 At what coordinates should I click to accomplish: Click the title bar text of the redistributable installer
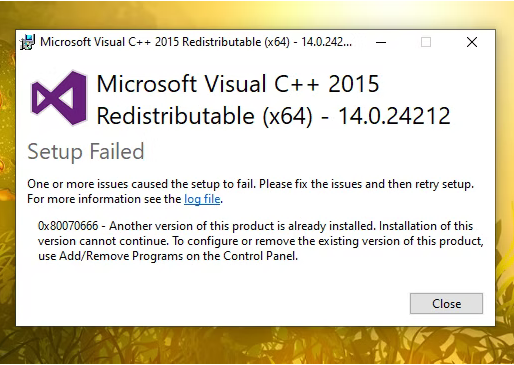196,42
